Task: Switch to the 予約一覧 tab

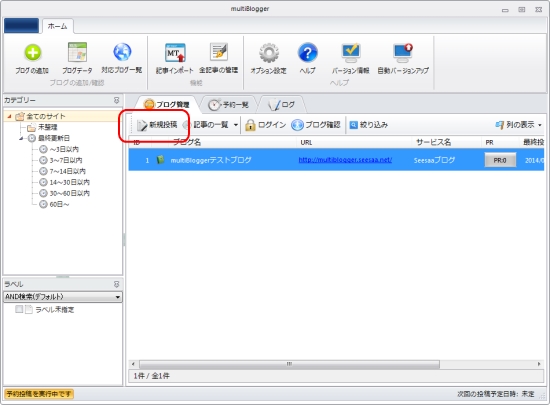Action: 228,104
